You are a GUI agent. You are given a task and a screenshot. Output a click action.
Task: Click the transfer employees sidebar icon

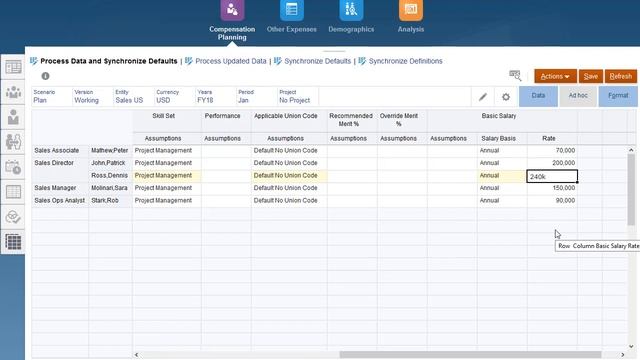pos(13,142)
